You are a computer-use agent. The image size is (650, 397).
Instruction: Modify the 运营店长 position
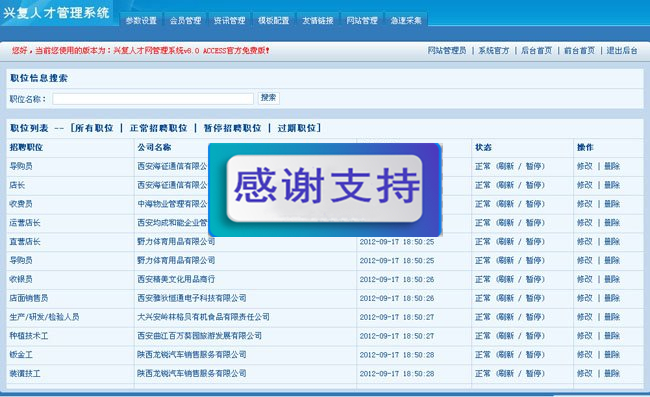pyautogui.click(x=585, y=223)
